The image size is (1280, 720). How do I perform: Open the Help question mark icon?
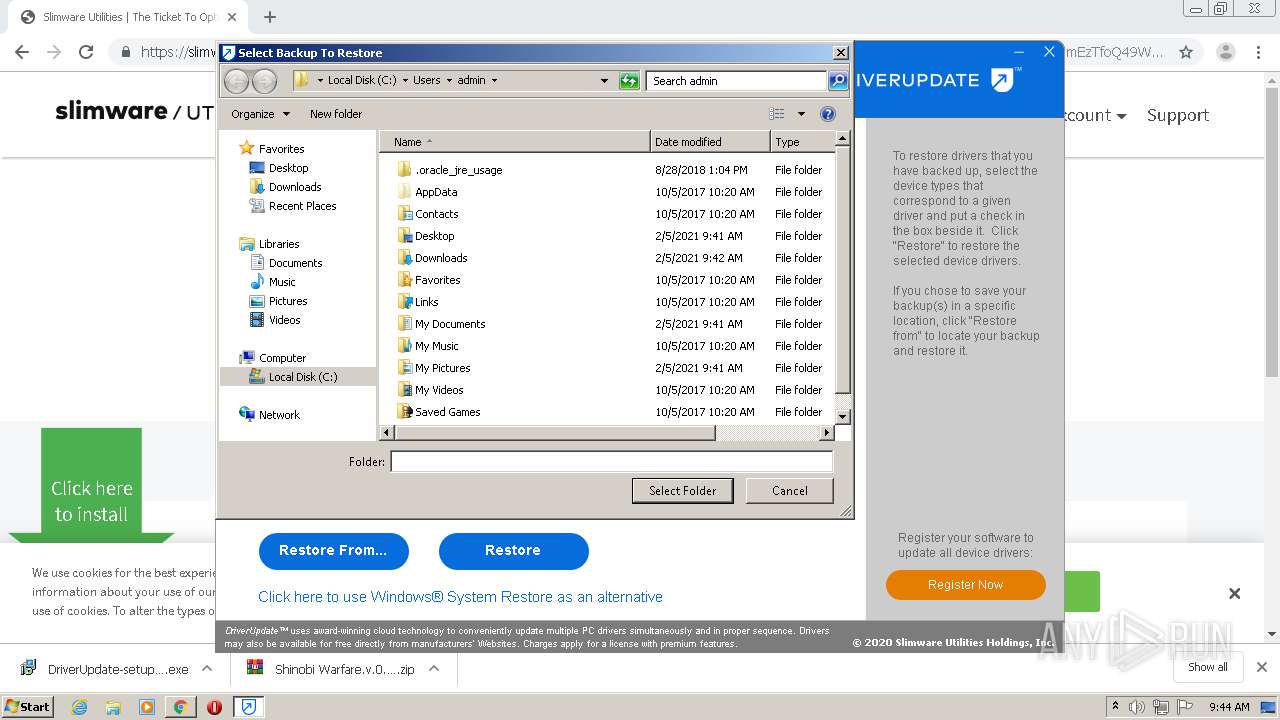pos(828,114)
